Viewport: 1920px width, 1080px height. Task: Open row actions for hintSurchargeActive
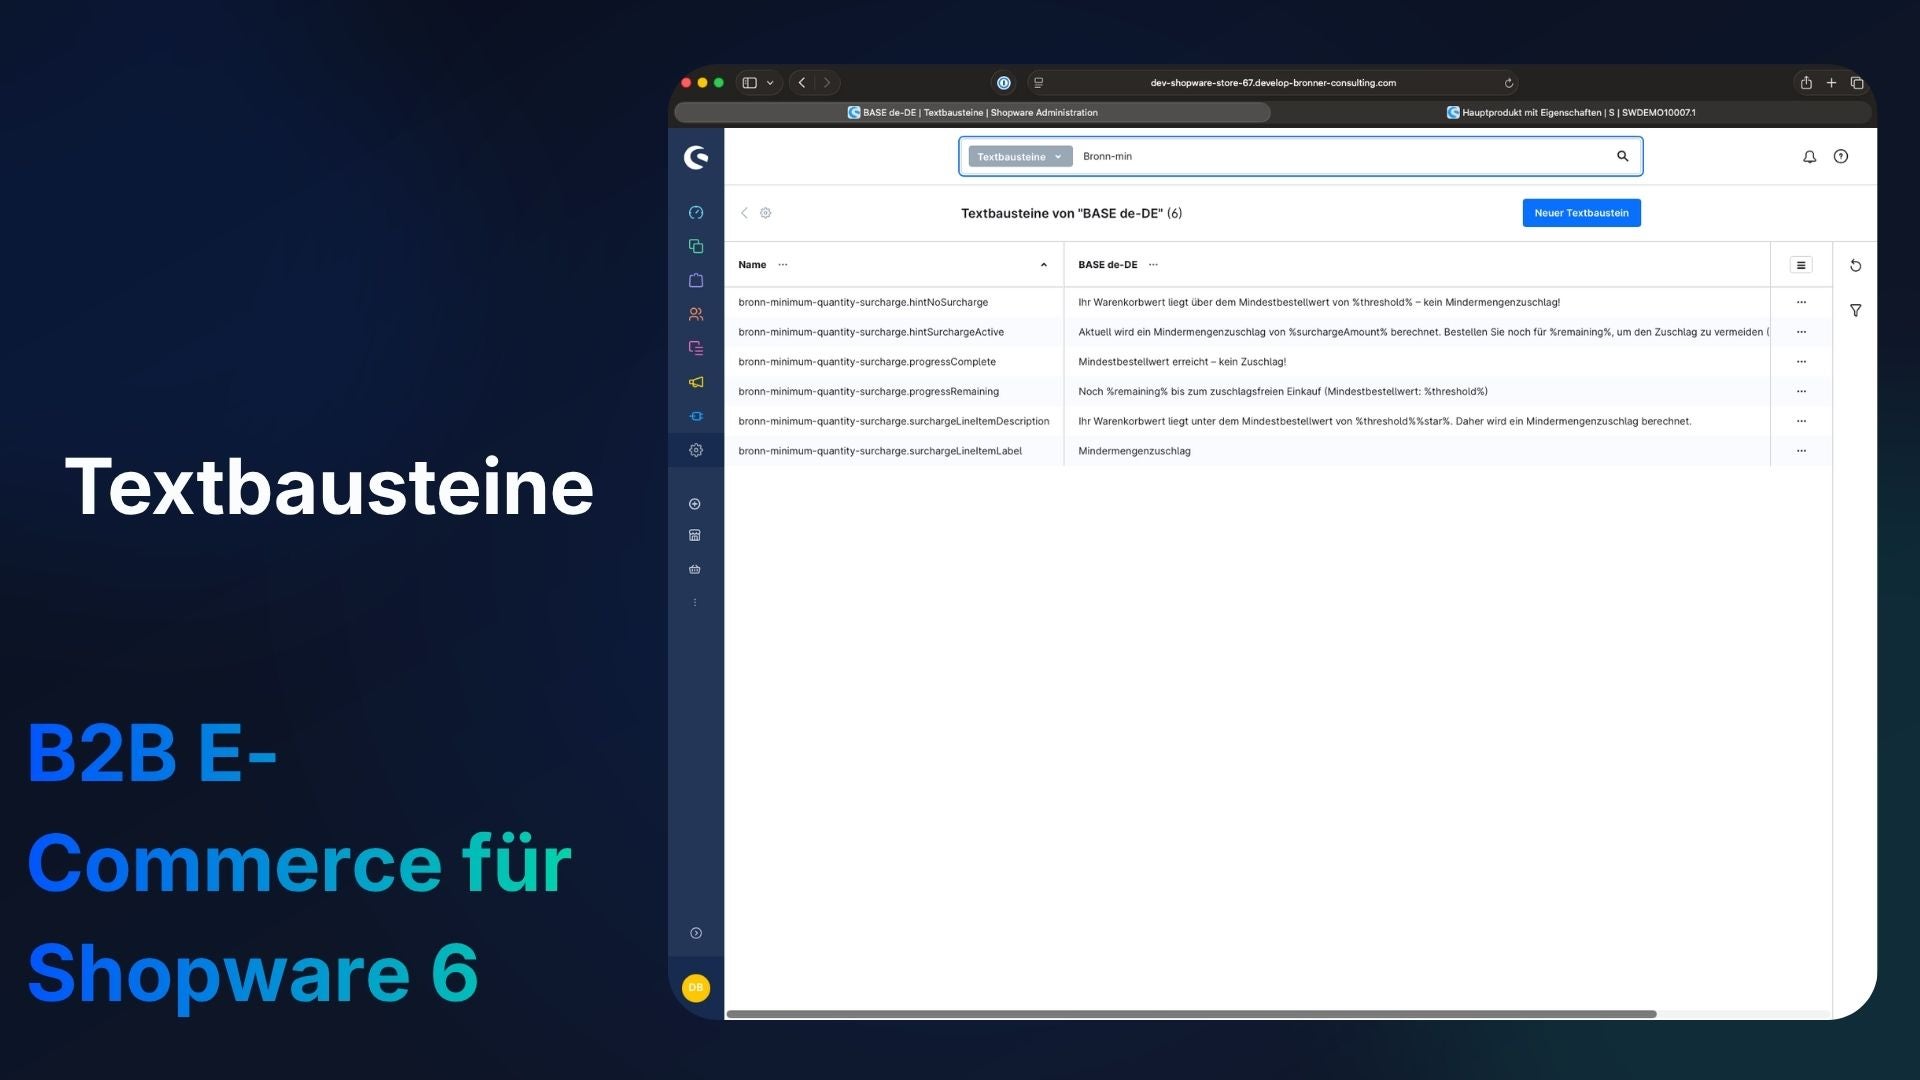[x=1801, y=332]
